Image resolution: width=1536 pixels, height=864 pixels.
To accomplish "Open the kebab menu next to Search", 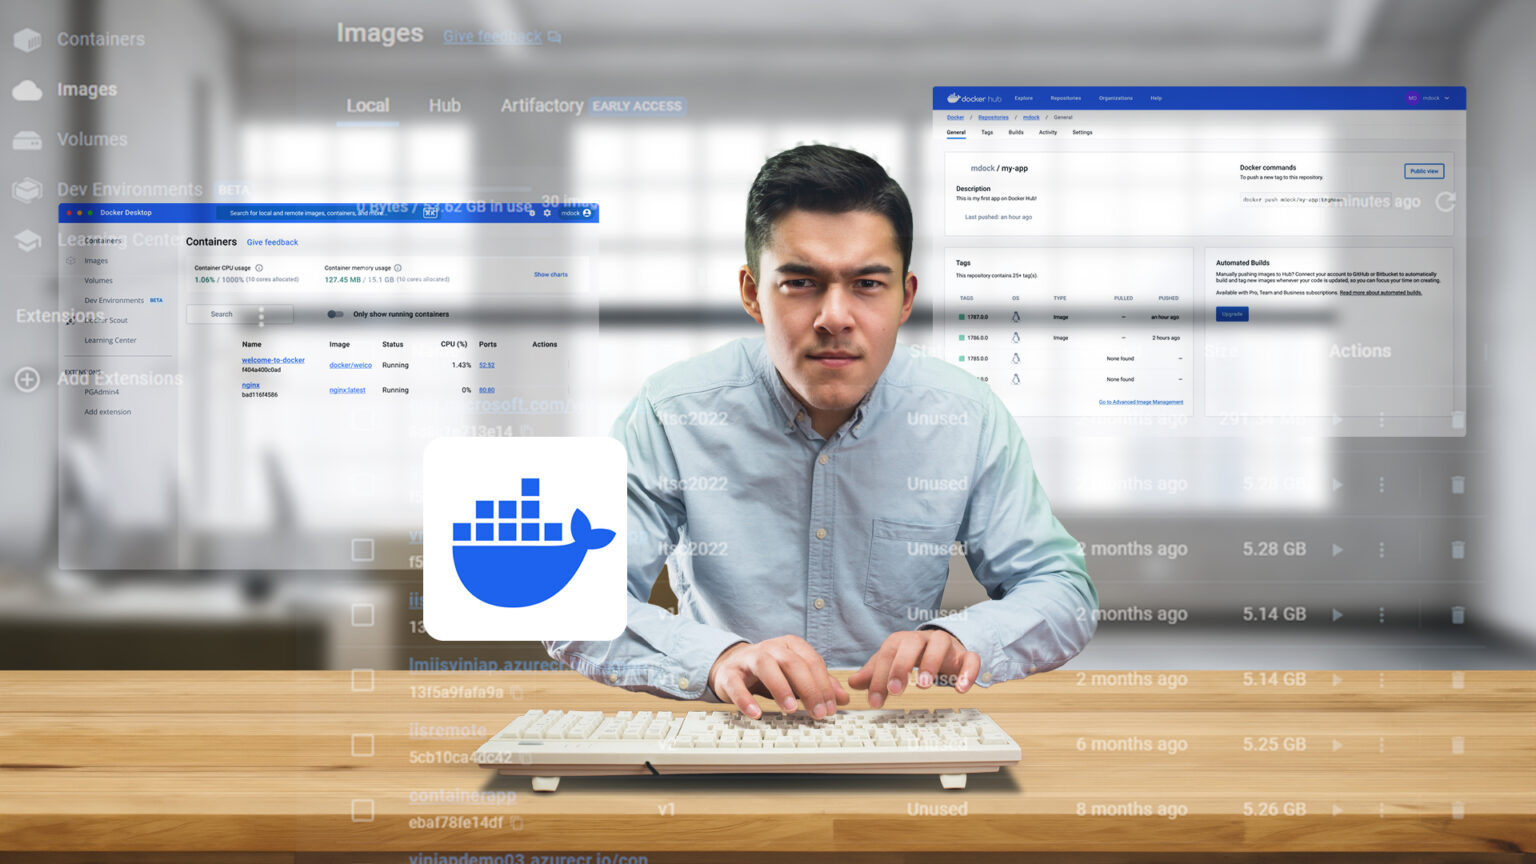I will point(262,315).
